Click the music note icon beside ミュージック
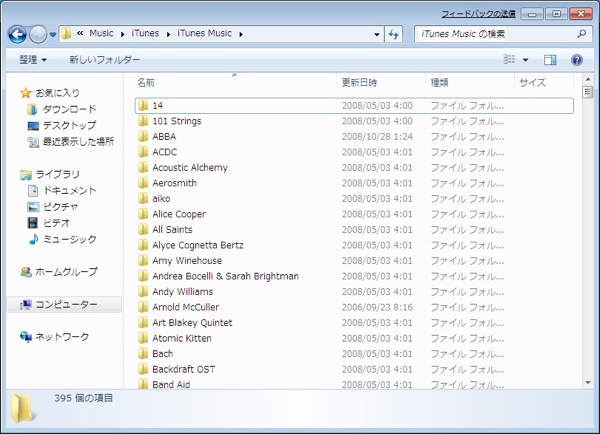Image resolution: width=600 pixels, height=434 pixels. point(34,239)
